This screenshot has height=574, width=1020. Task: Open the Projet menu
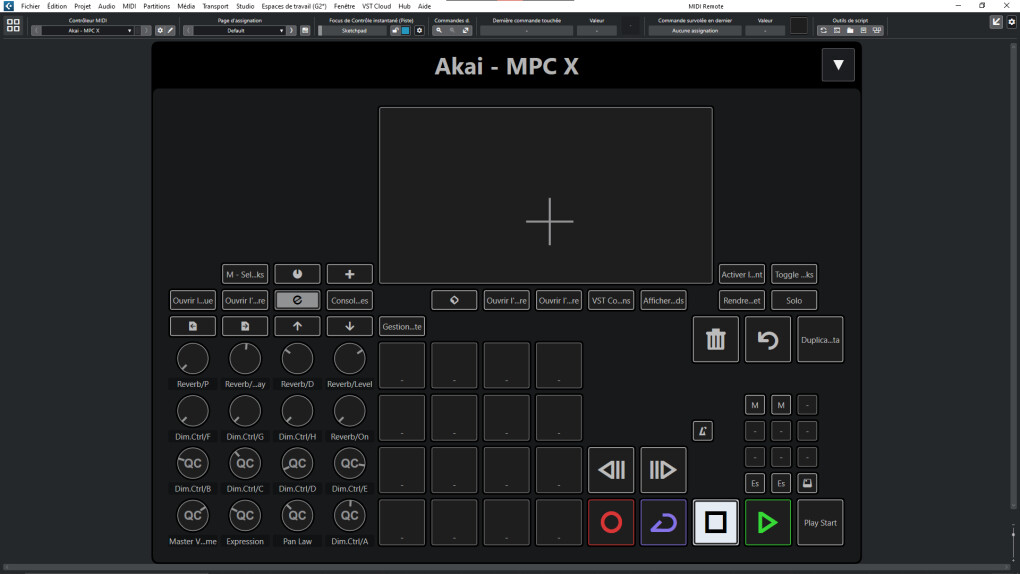(83, 6)
